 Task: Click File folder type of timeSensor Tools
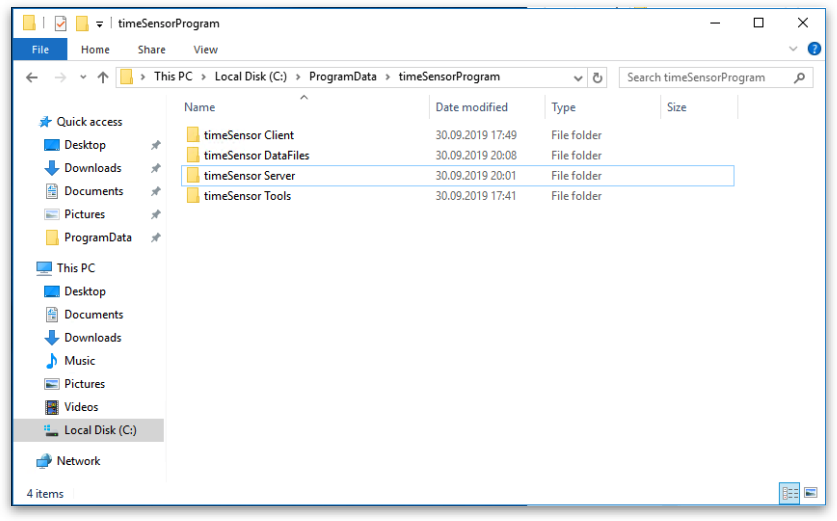pos(576,196)
